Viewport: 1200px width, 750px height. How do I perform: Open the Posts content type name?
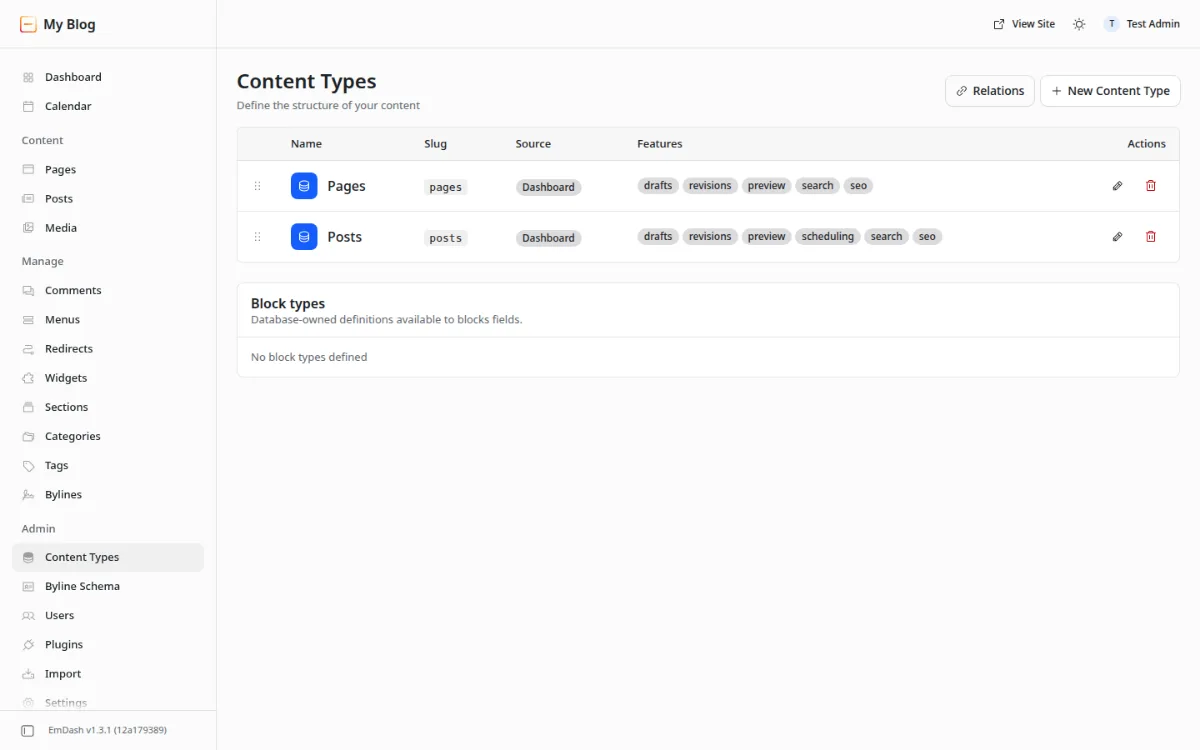[345, 237]
